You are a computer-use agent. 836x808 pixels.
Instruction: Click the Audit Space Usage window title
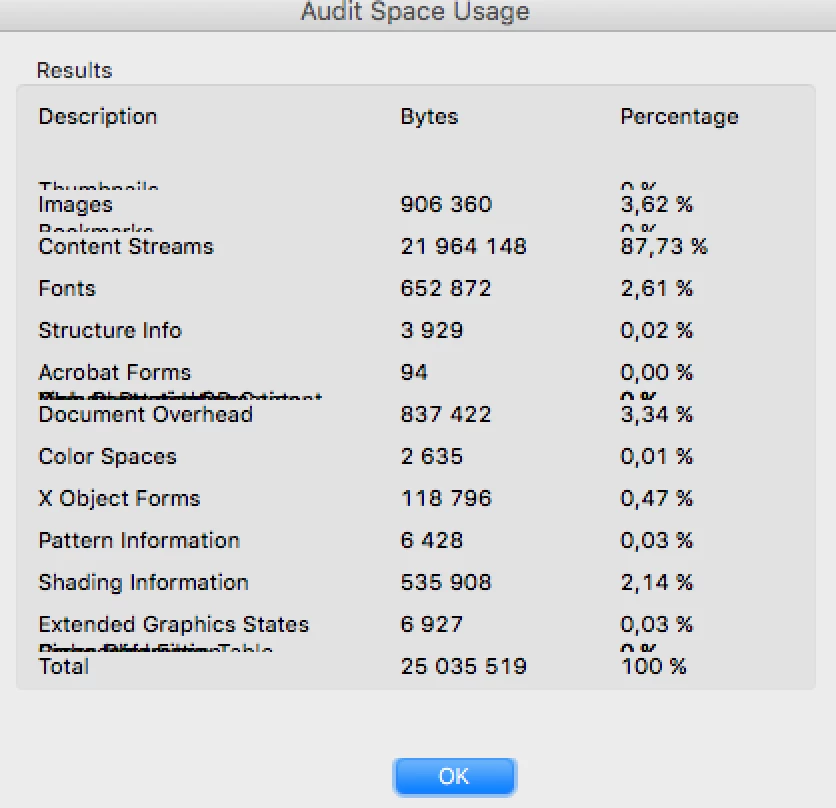coord(415,13)
